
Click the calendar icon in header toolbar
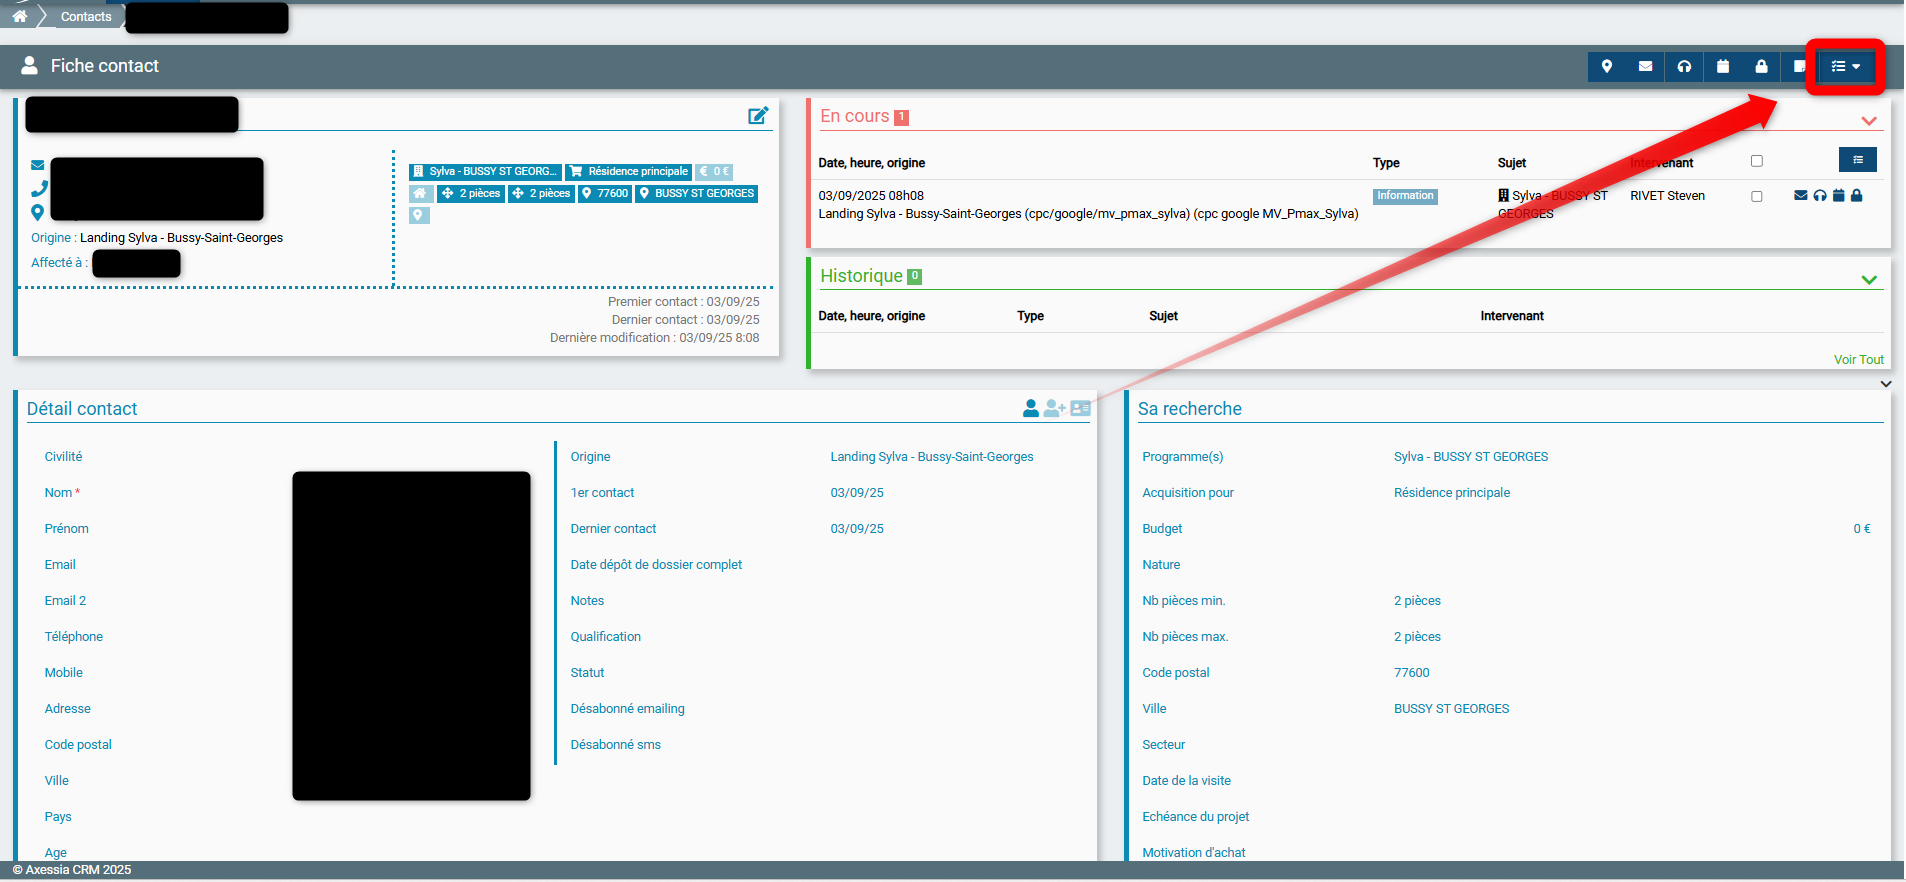coord(1722,66)
